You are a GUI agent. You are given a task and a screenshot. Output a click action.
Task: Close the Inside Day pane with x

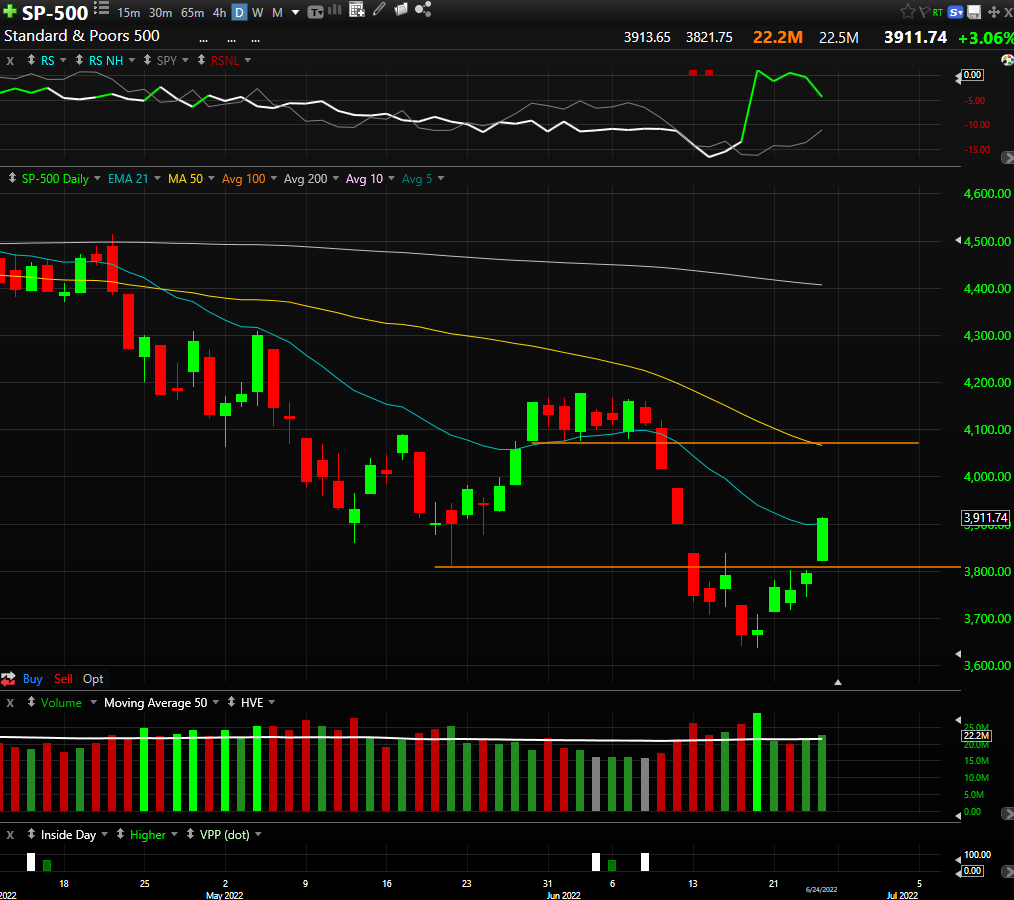pyautogui.click(x=10, y=835)
